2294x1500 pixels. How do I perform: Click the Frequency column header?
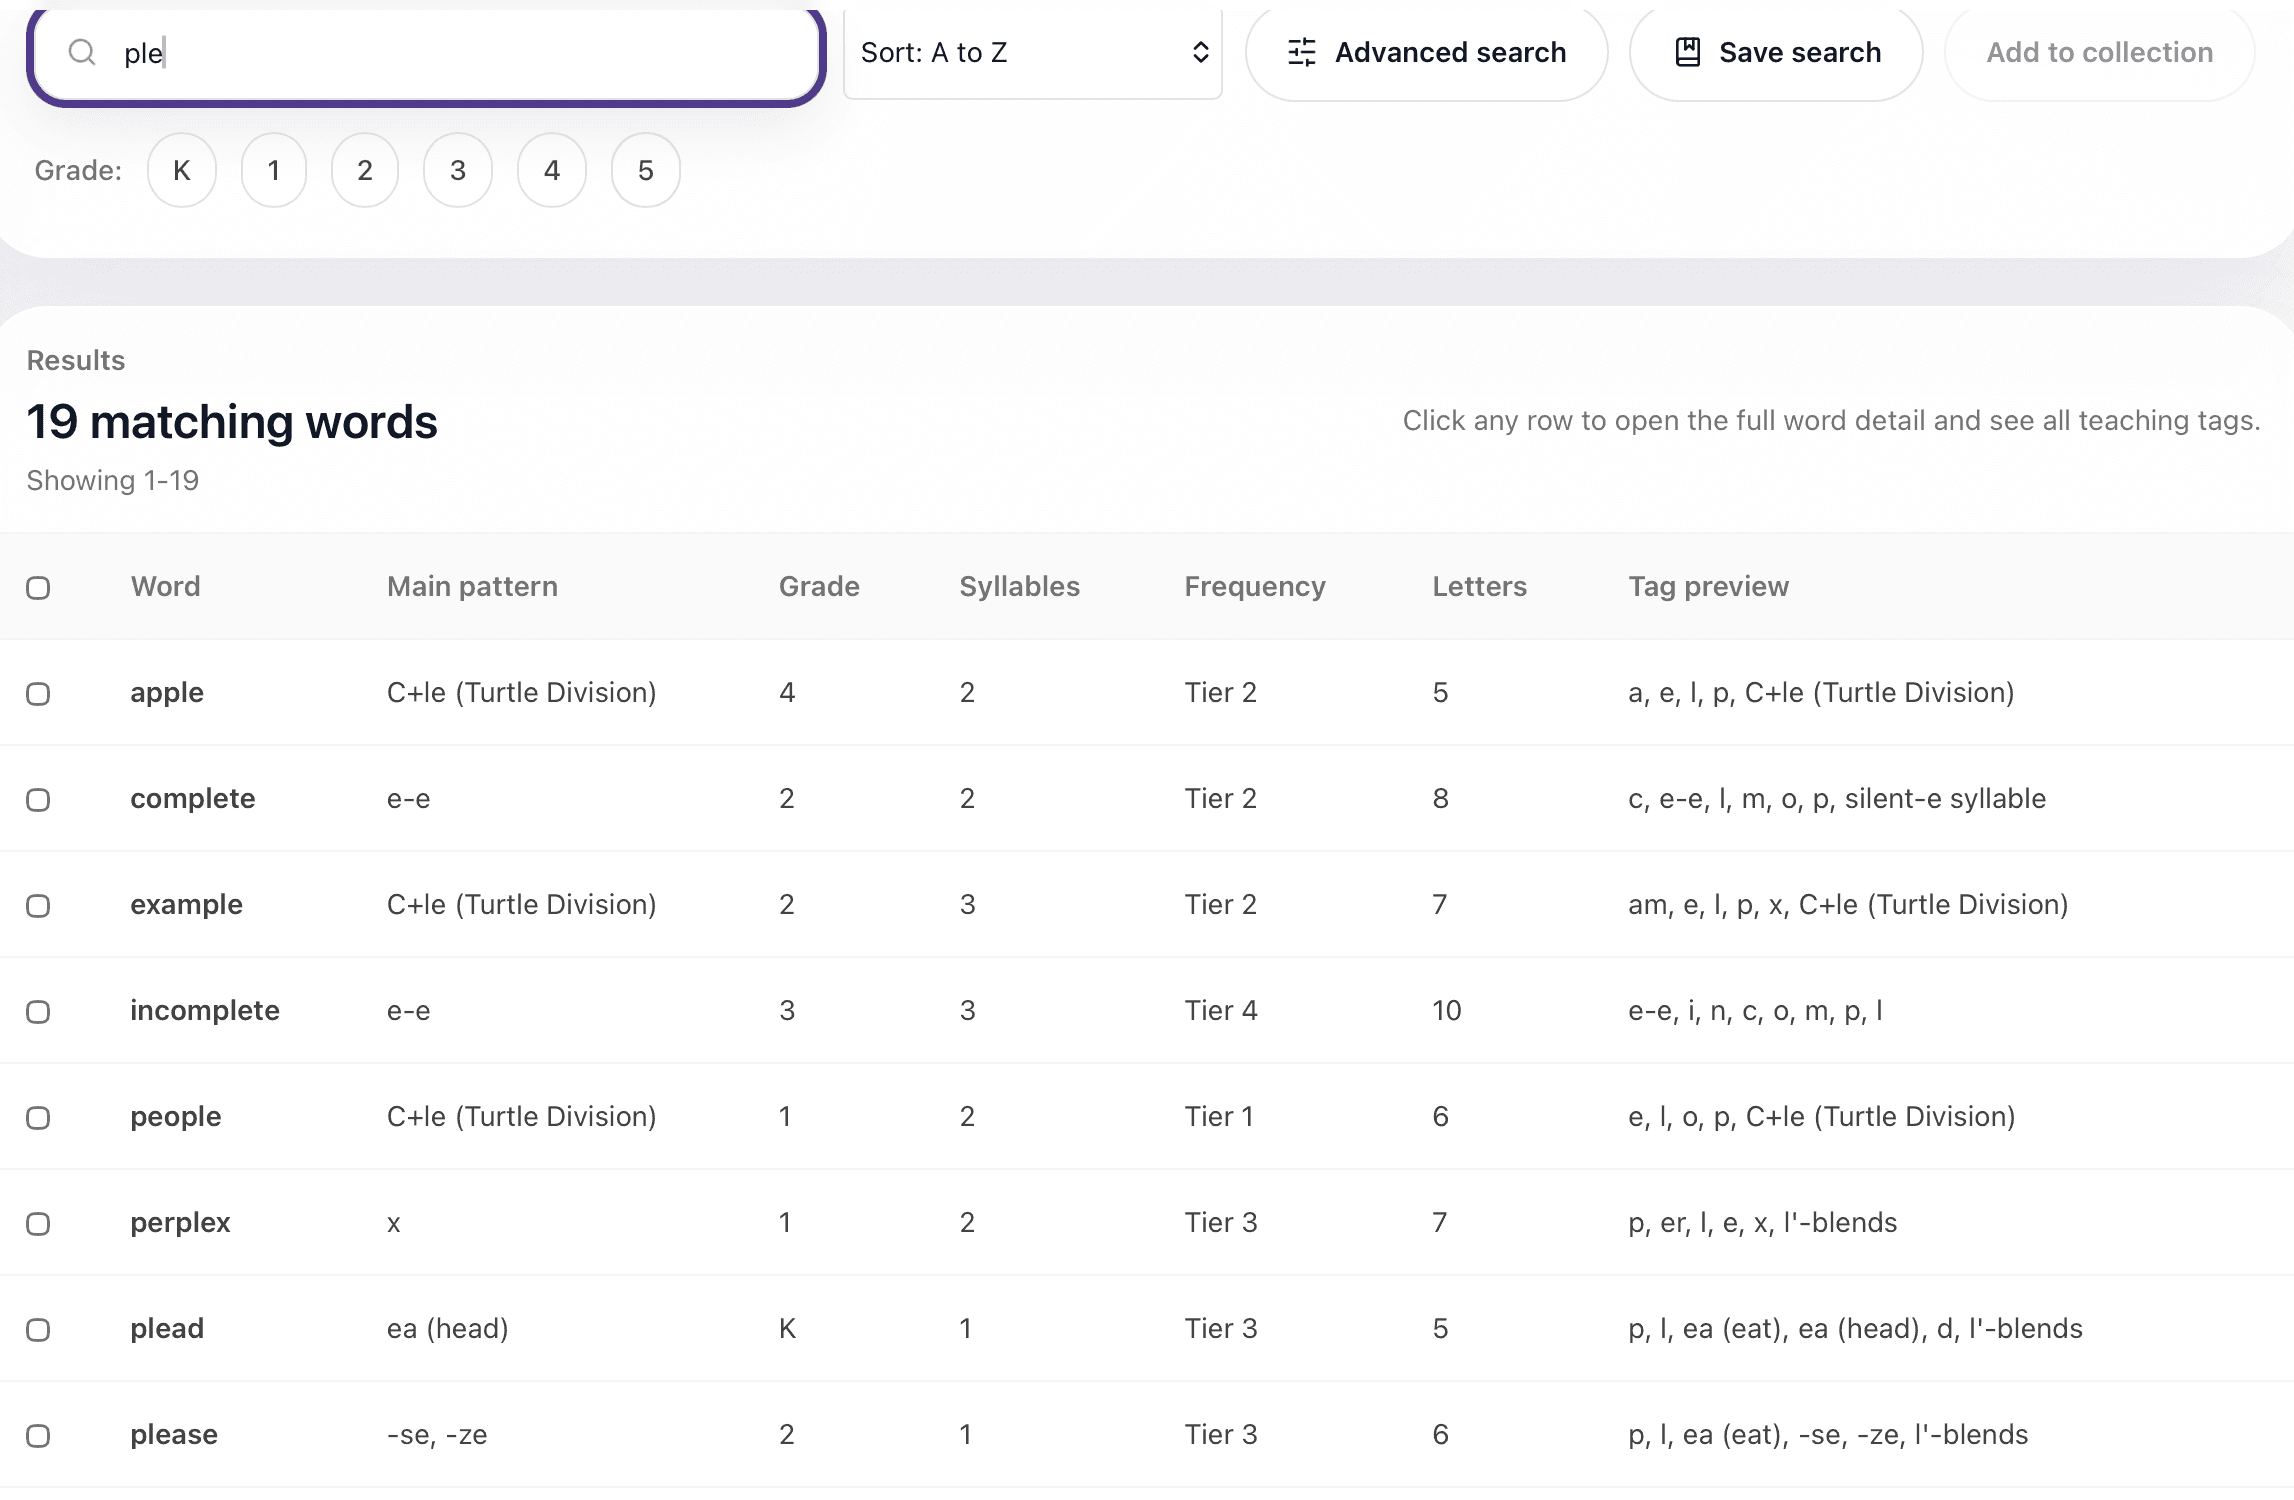[1255, 586]
